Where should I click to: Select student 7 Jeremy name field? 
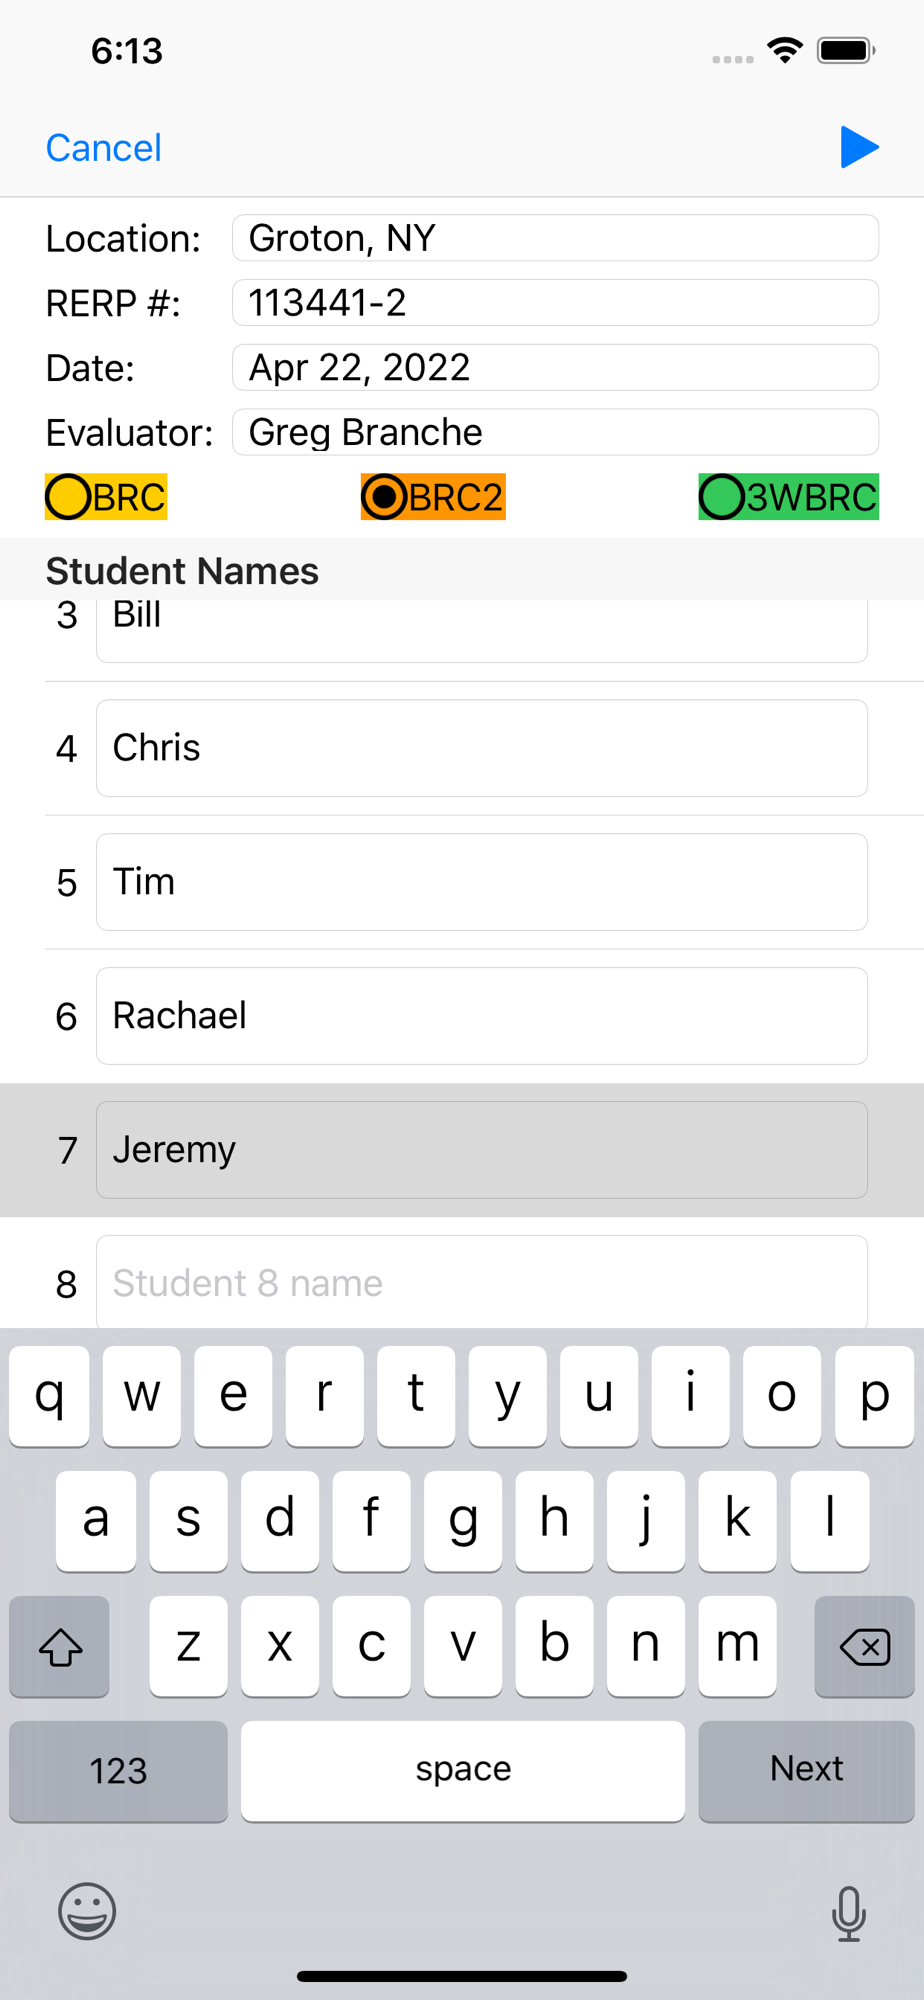tap(481, 1150)
